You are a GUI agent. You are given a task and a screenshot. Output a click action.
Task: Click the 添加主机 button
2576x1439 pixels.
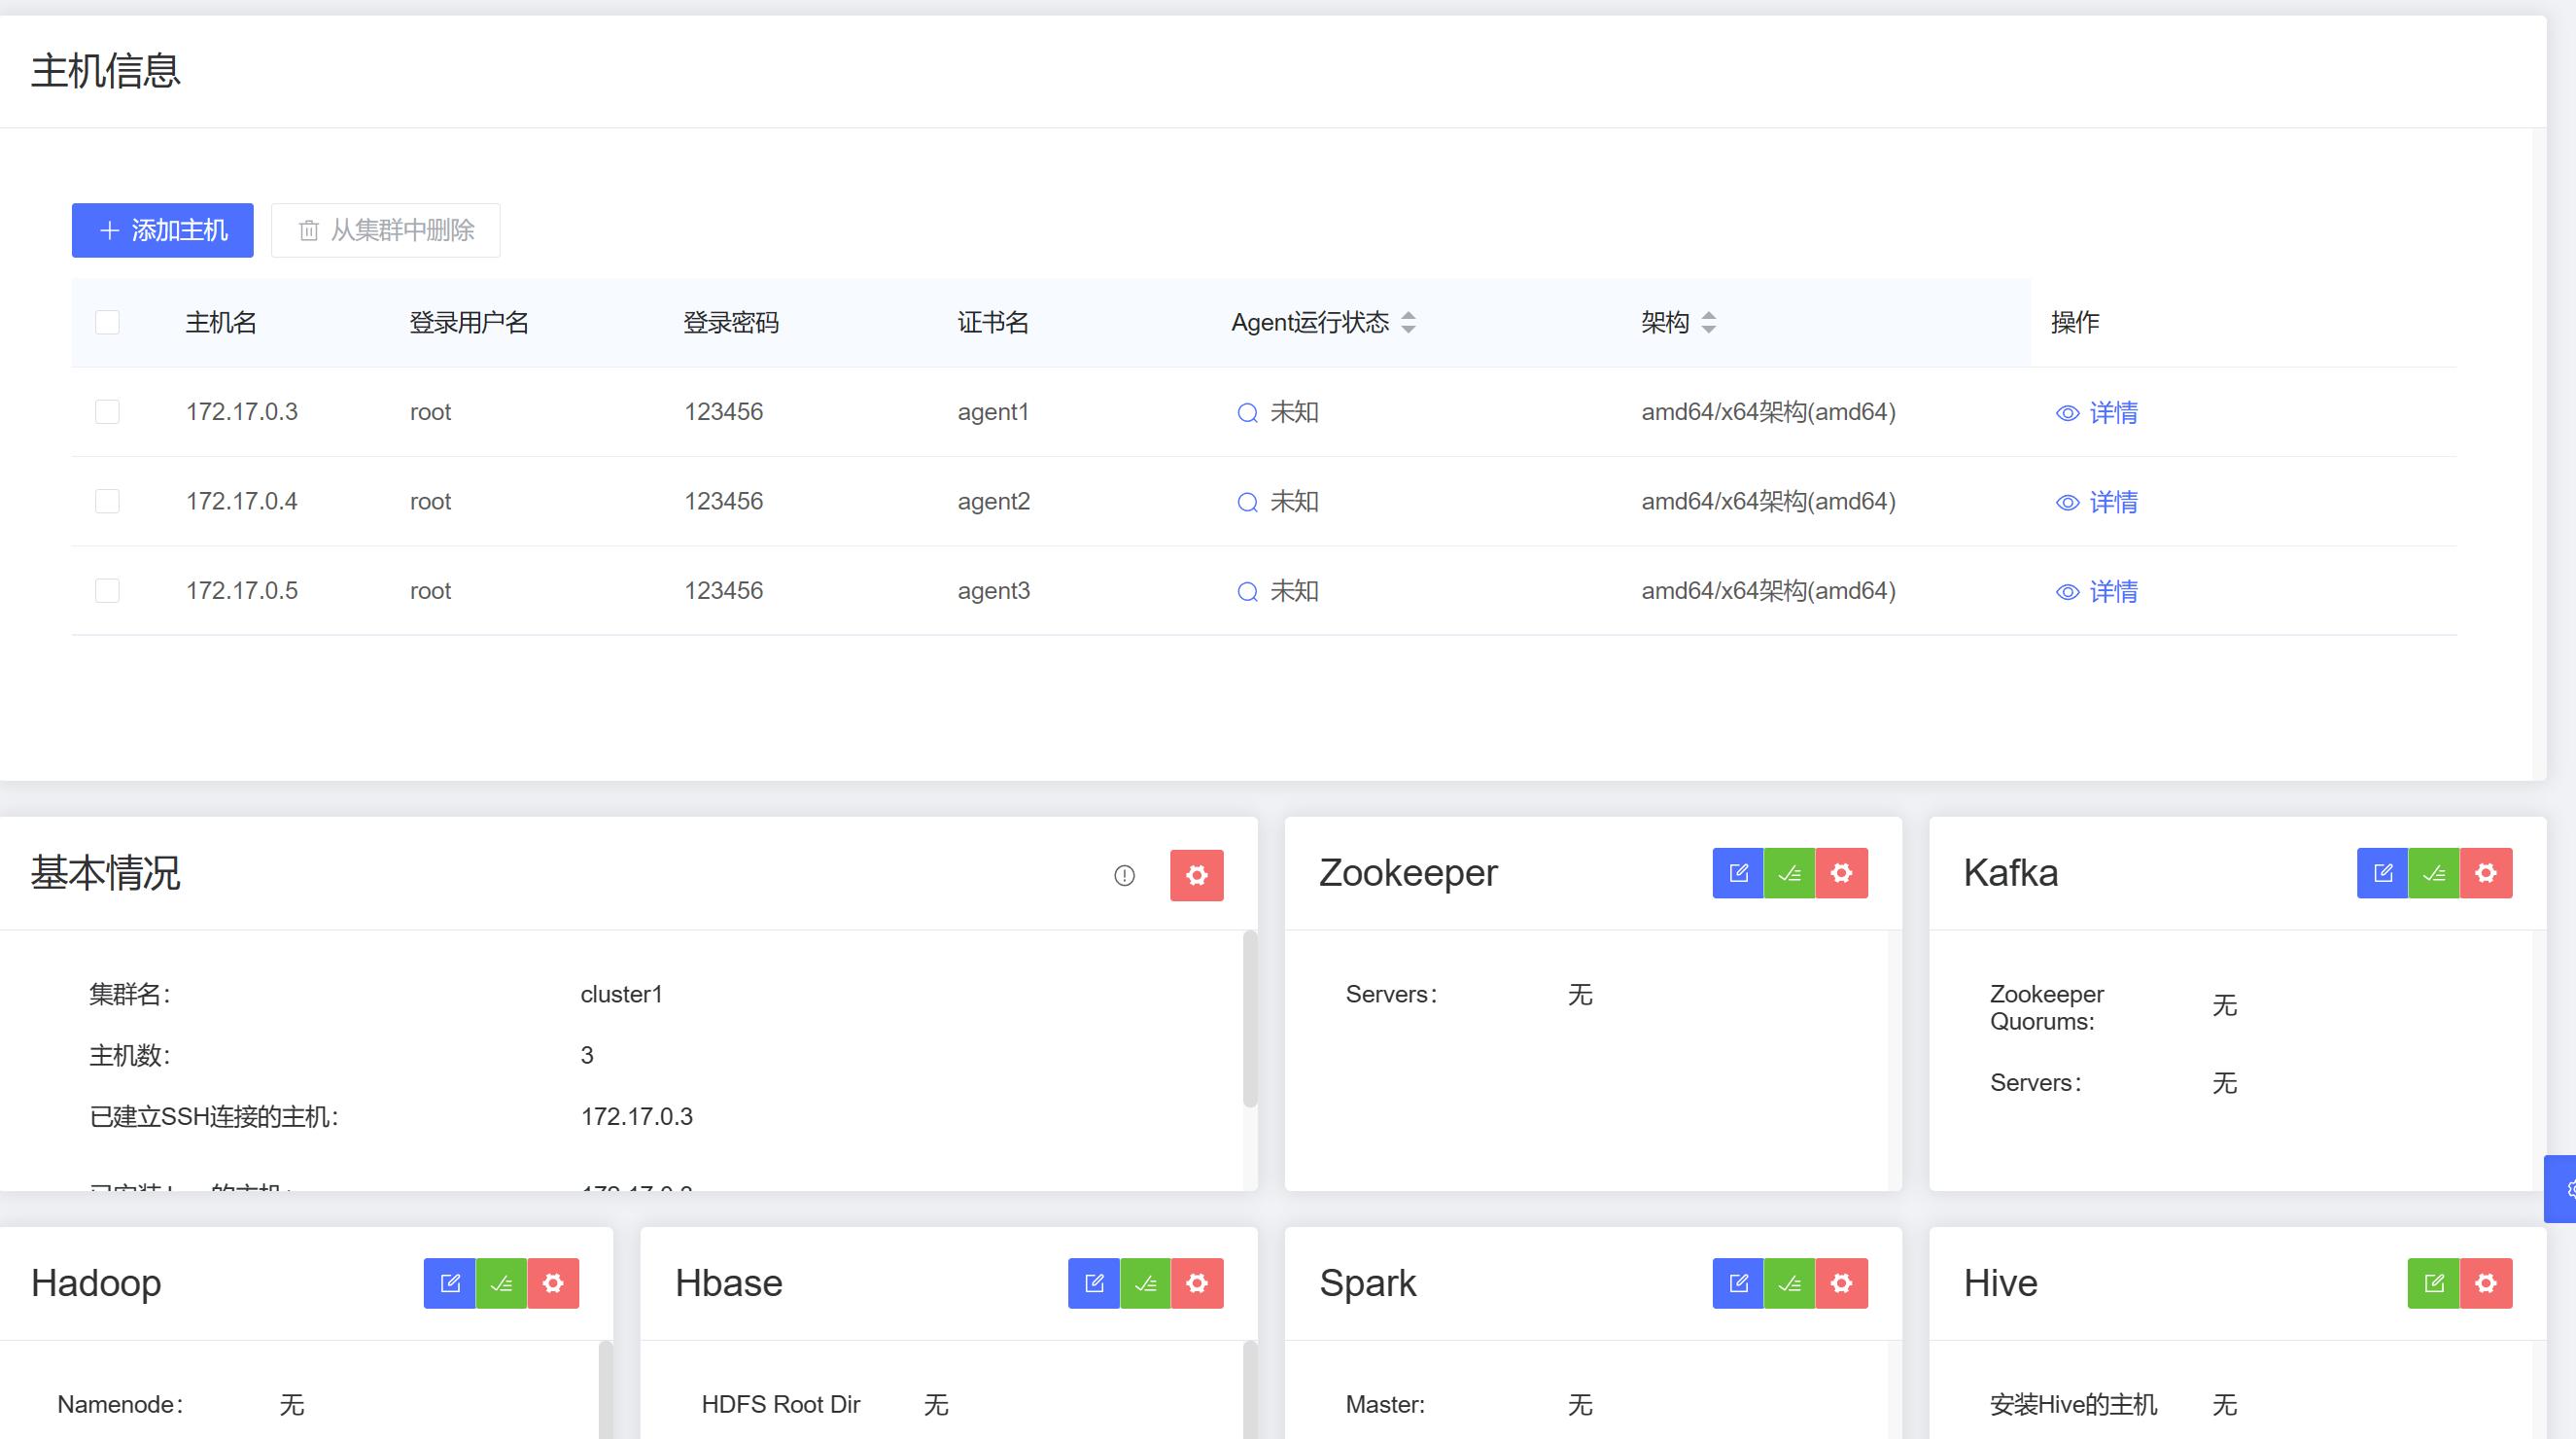163,230
